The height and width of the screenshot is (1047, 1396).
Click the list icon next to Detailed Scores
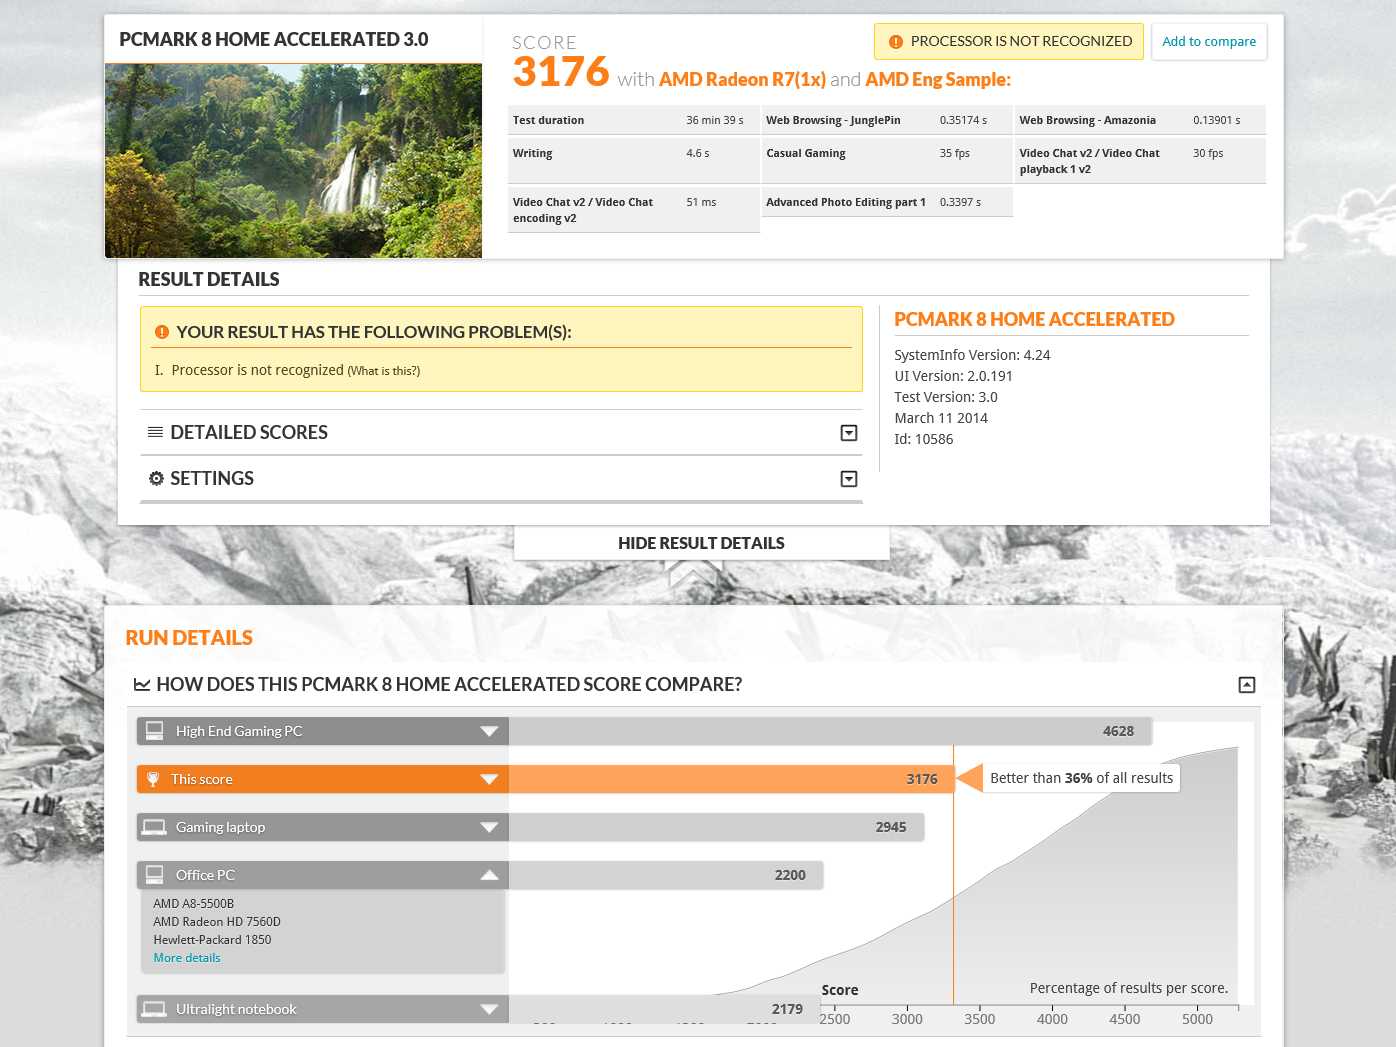[155, 432]
